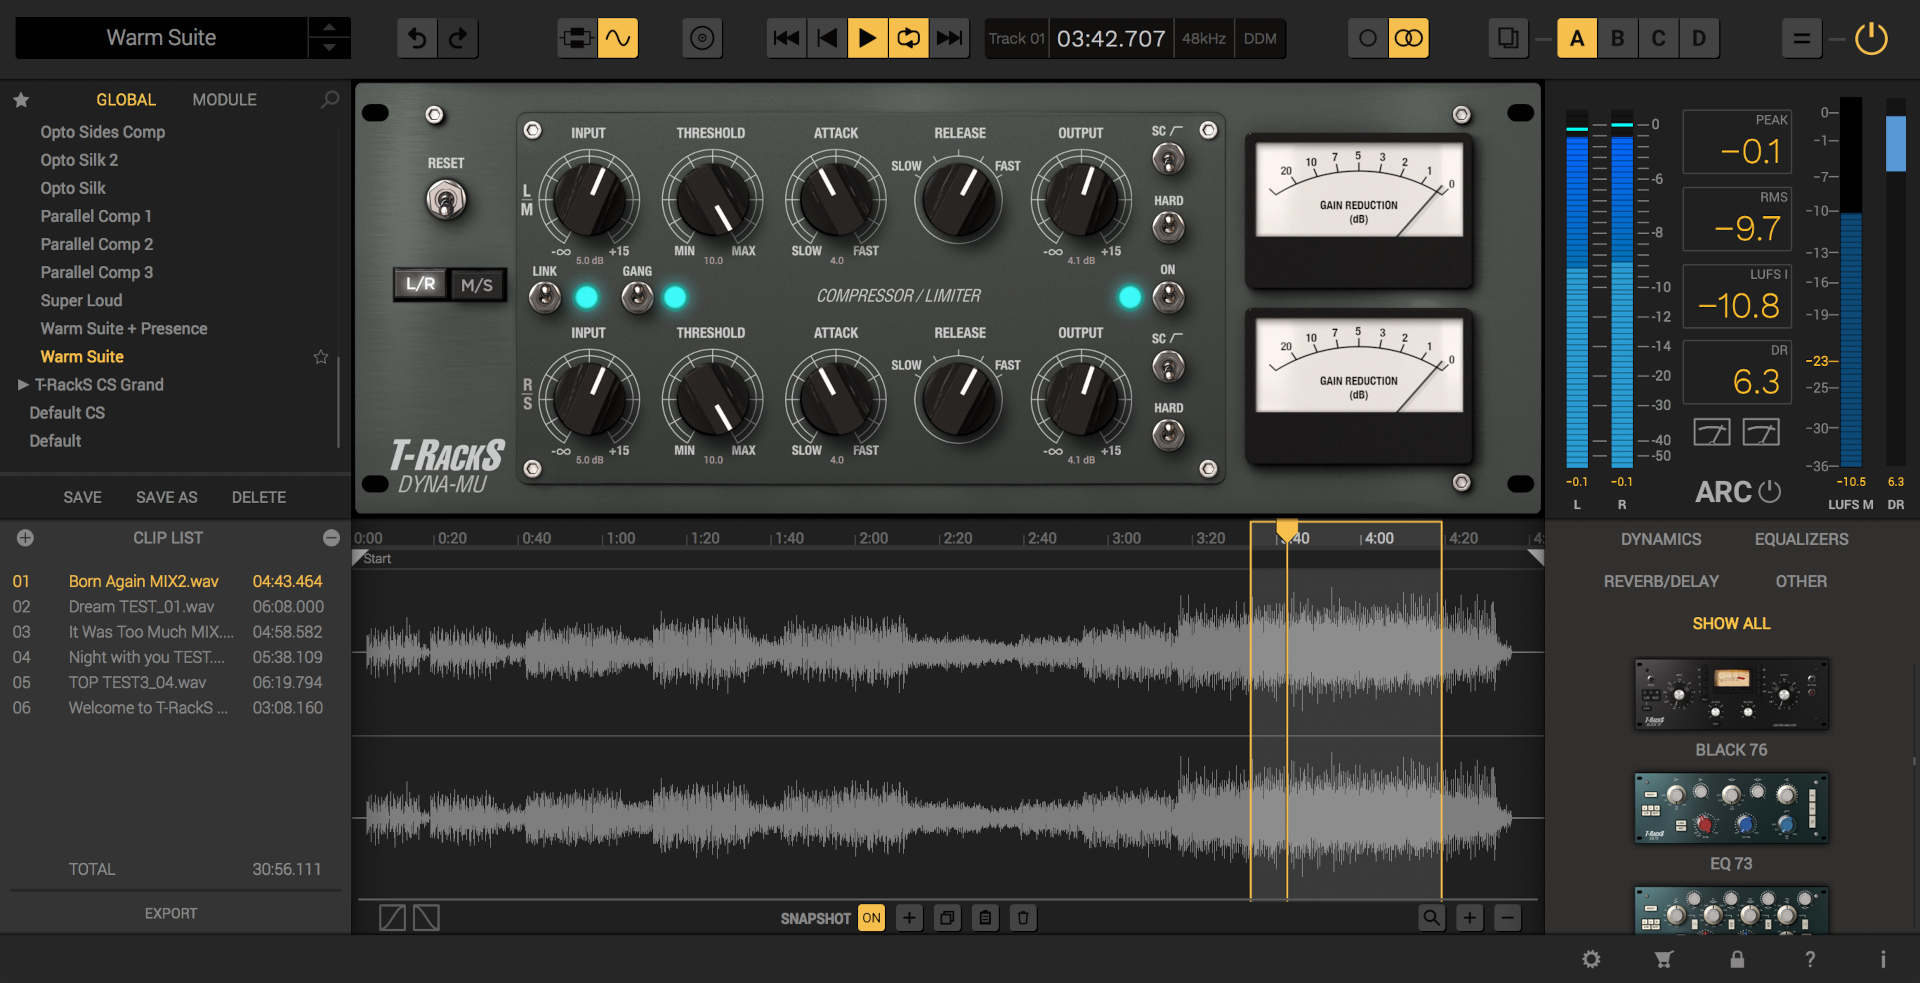The image size is (1920, 983).
Task: Open the Warm Suite preset dropdown
Action: coord(161,38)
